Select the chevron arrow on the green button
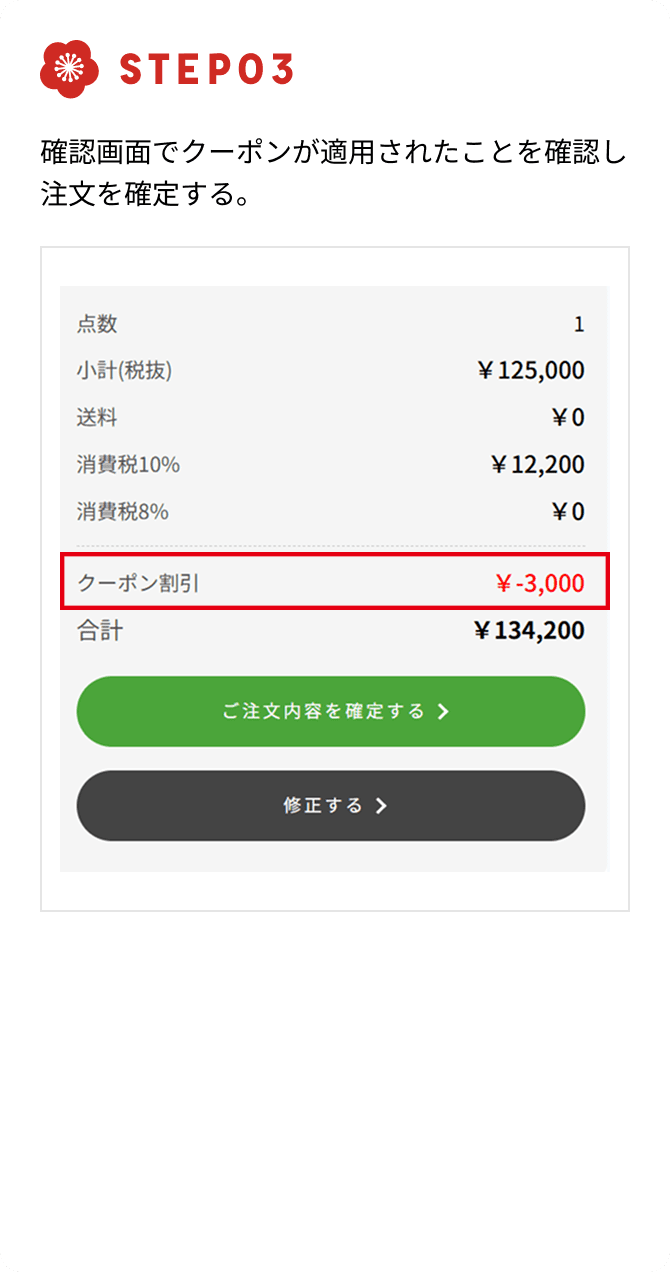Screen dimensions: 670x1272 (x=444, y=713)
